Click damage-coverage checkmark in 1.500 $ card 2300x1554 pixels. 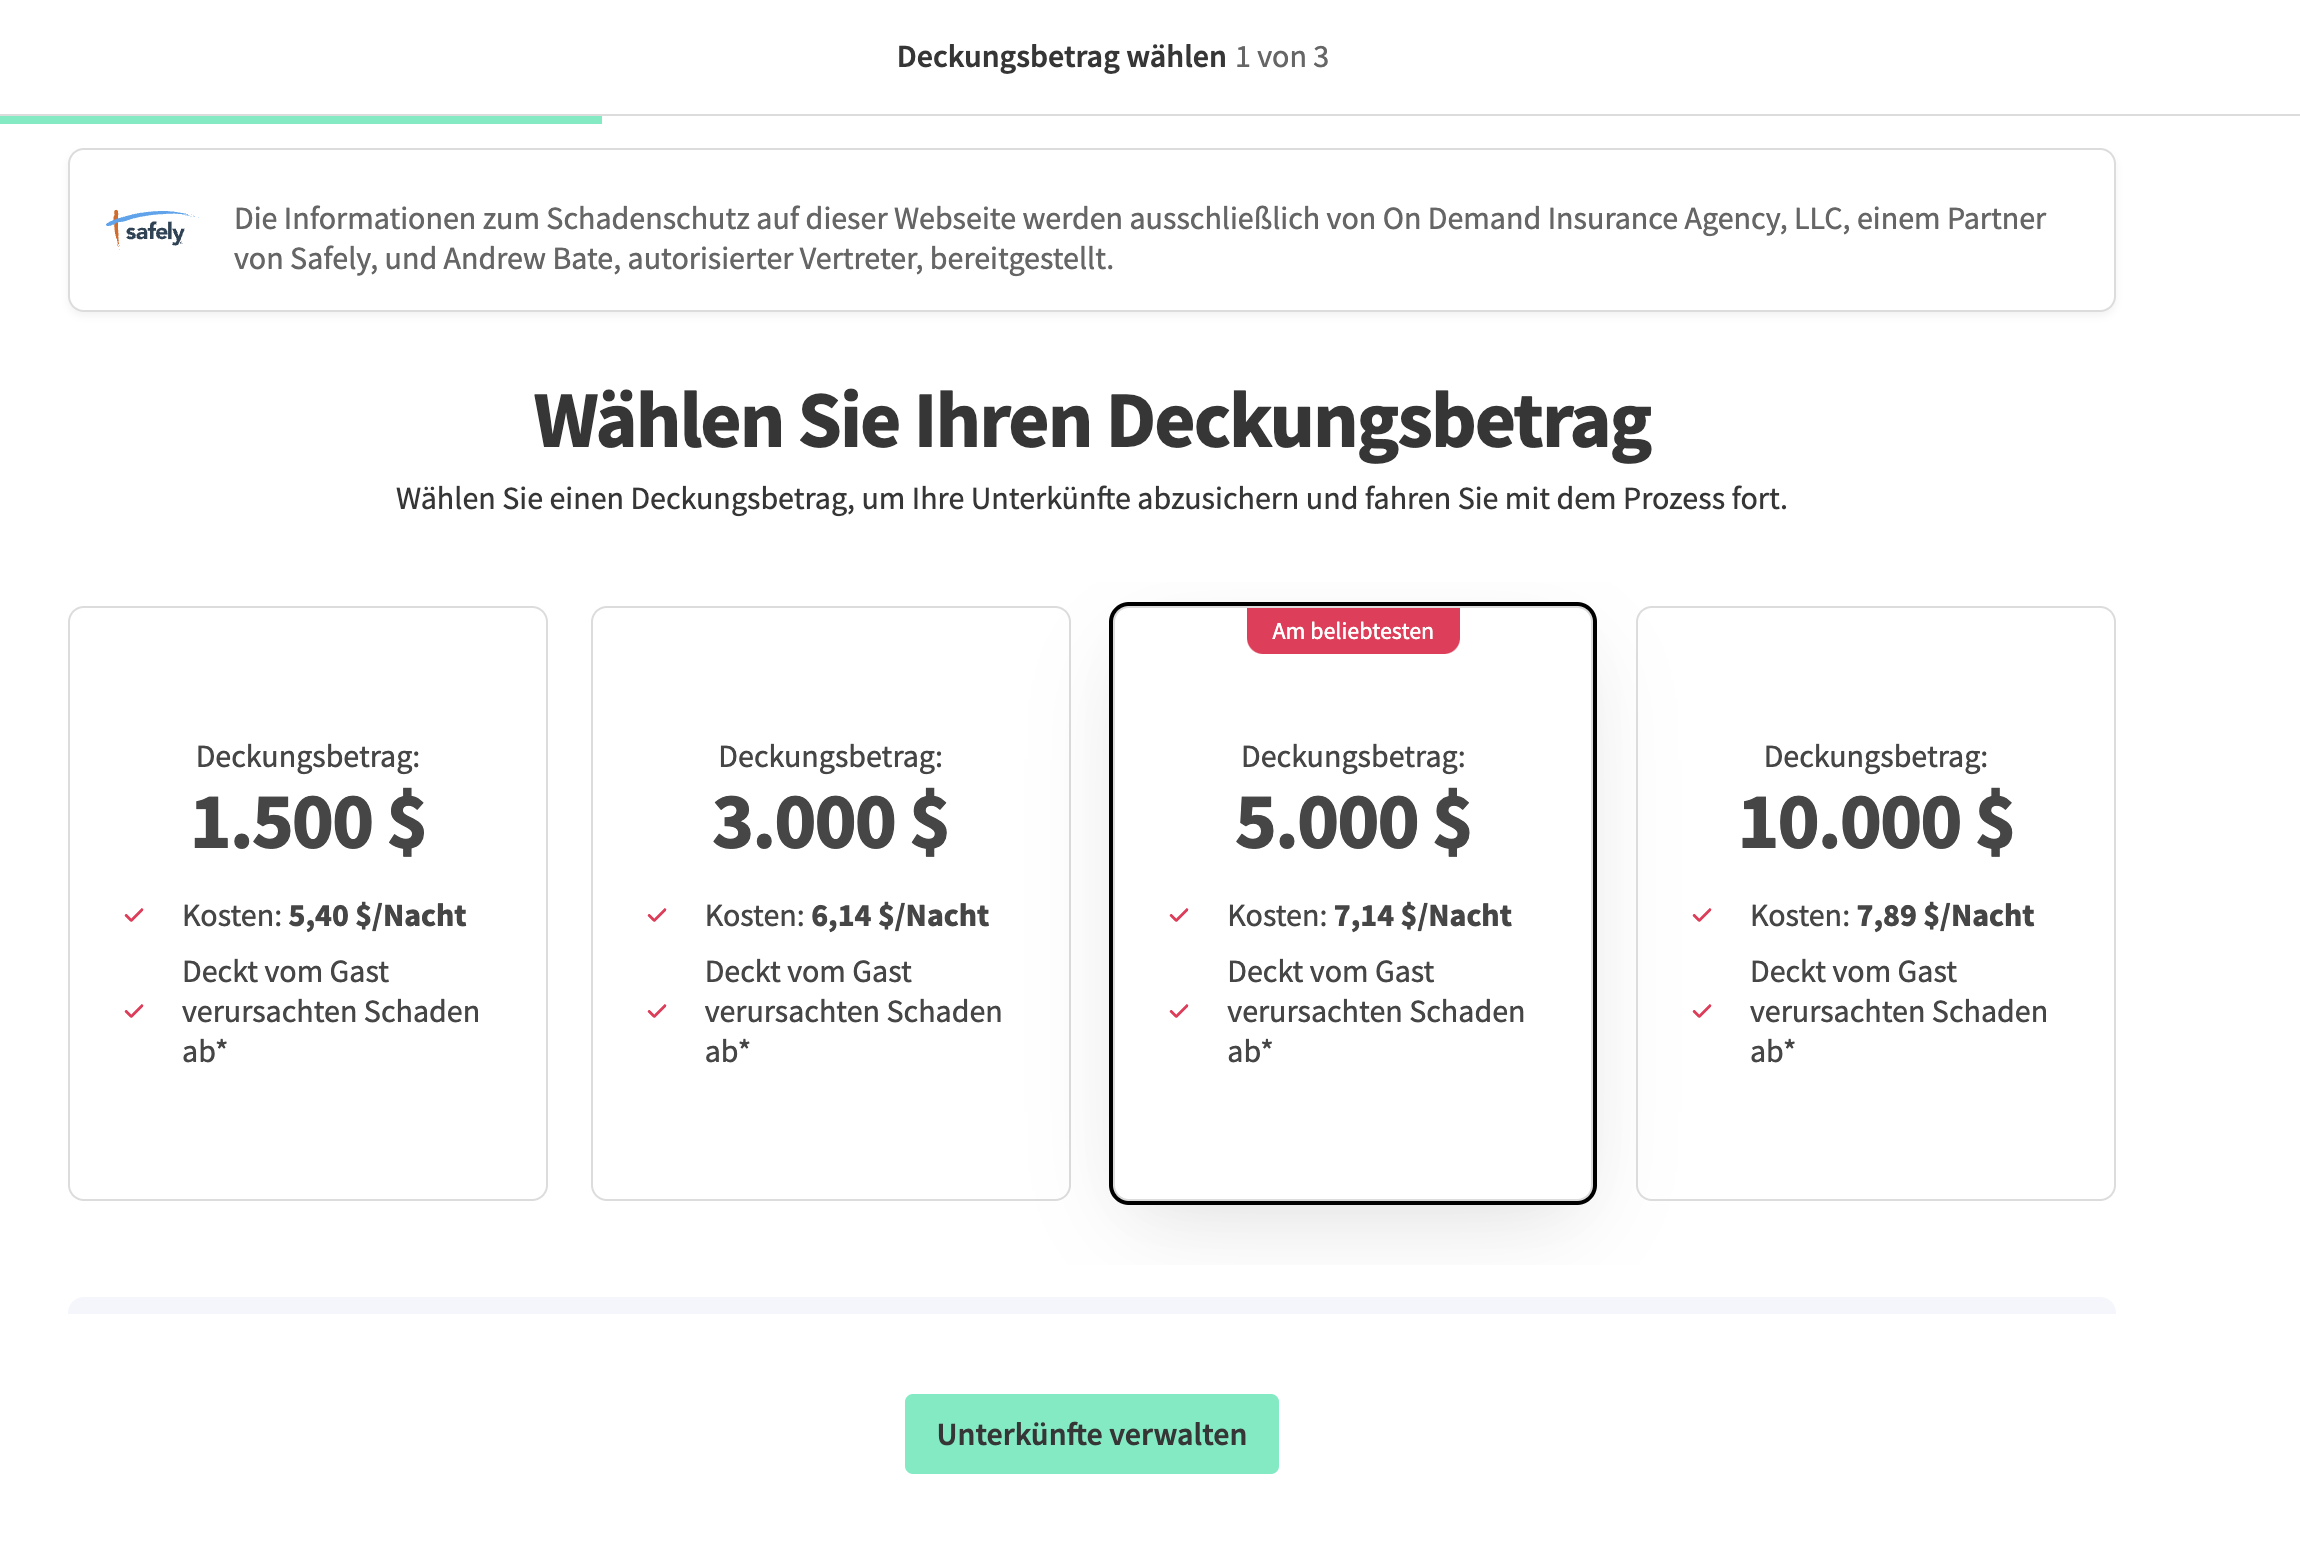(x=134, y=1011)
